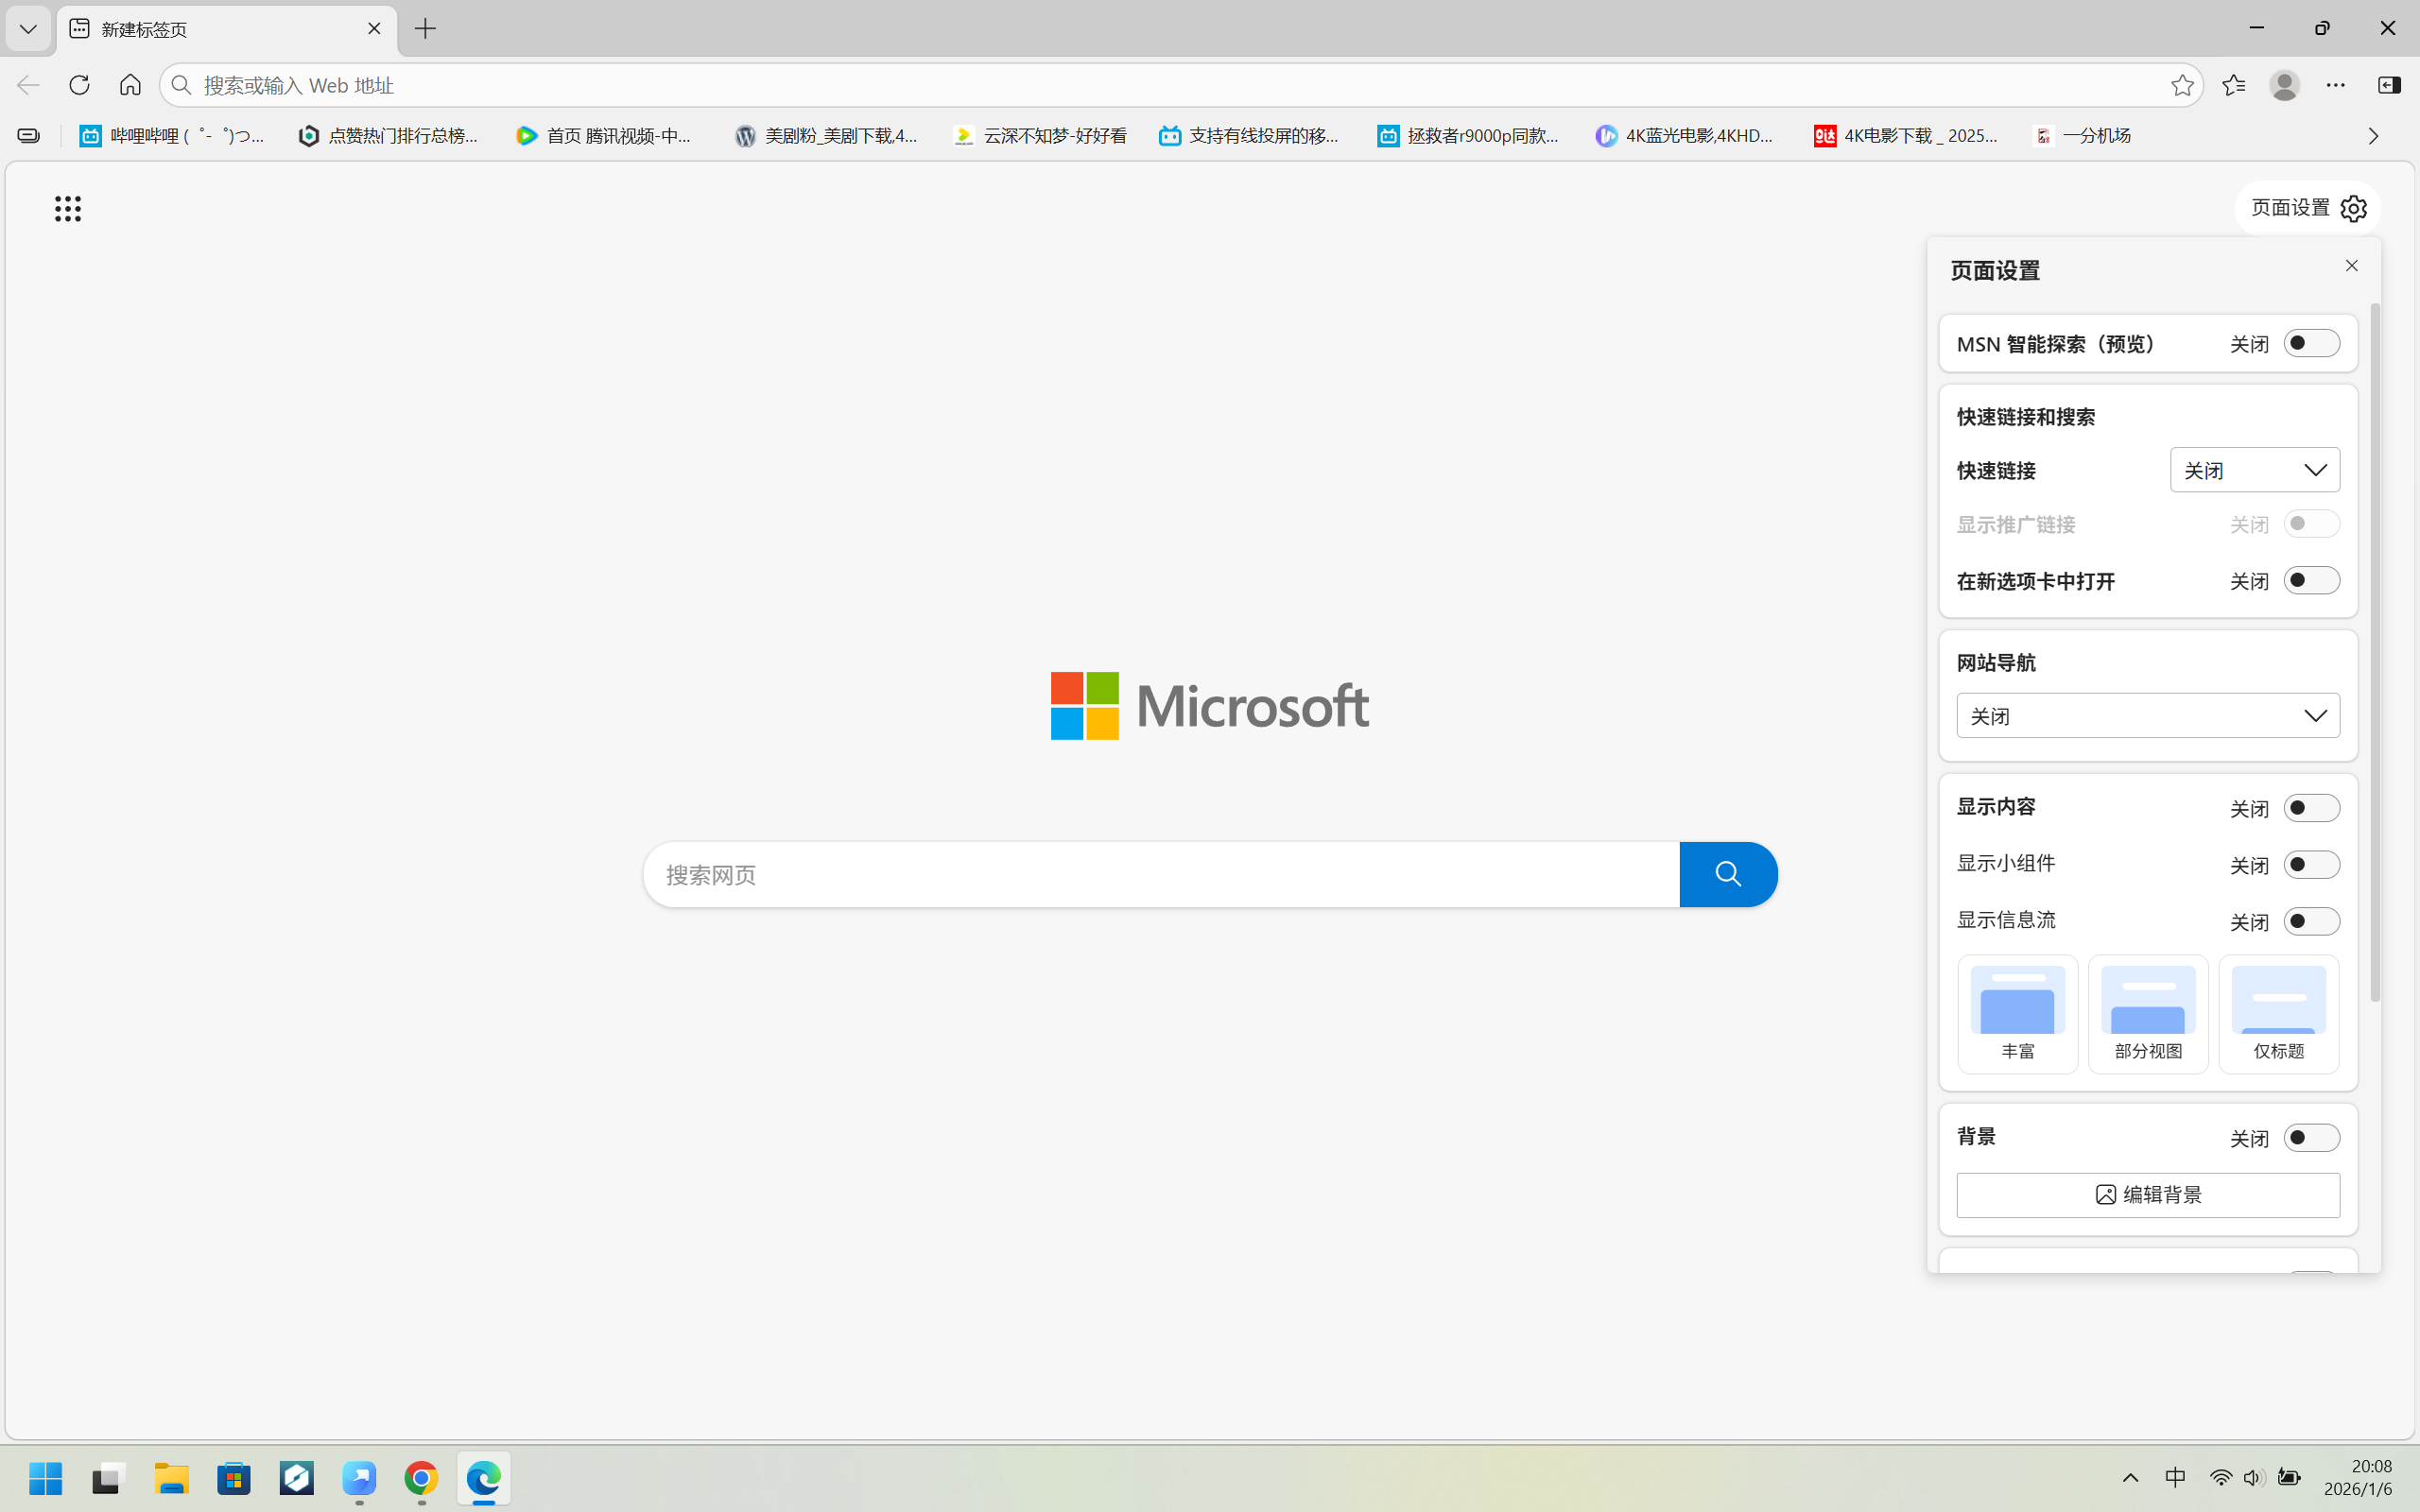Open the 4K电影下载 bookmark
Viewport: 2420px width, 1512px height.
tap(1906, 136)
